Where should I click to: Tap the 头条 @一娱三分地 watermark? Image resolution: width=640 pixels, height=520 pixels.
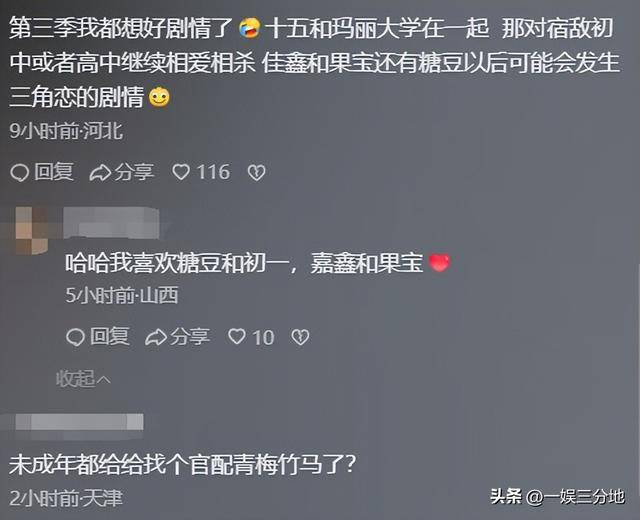click(x=557, y=497)
